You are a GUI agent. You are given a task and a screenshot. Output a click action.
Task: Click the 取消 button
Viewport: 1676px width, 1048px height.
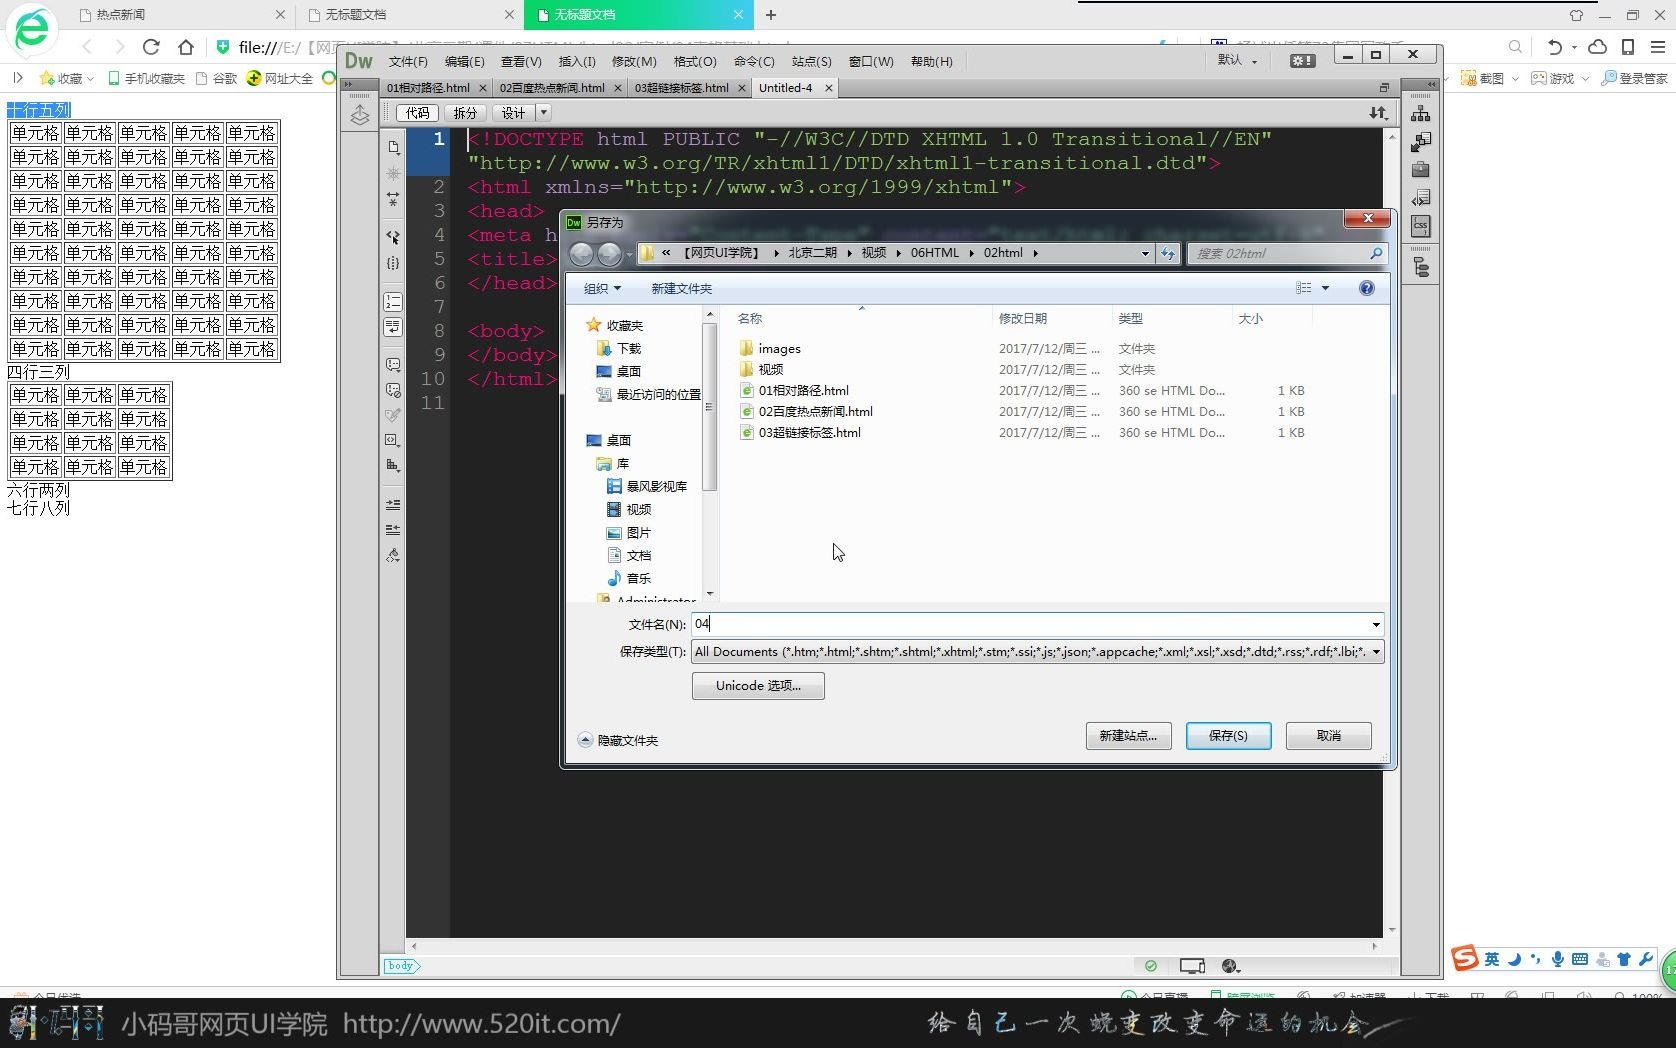point(1328,736)
